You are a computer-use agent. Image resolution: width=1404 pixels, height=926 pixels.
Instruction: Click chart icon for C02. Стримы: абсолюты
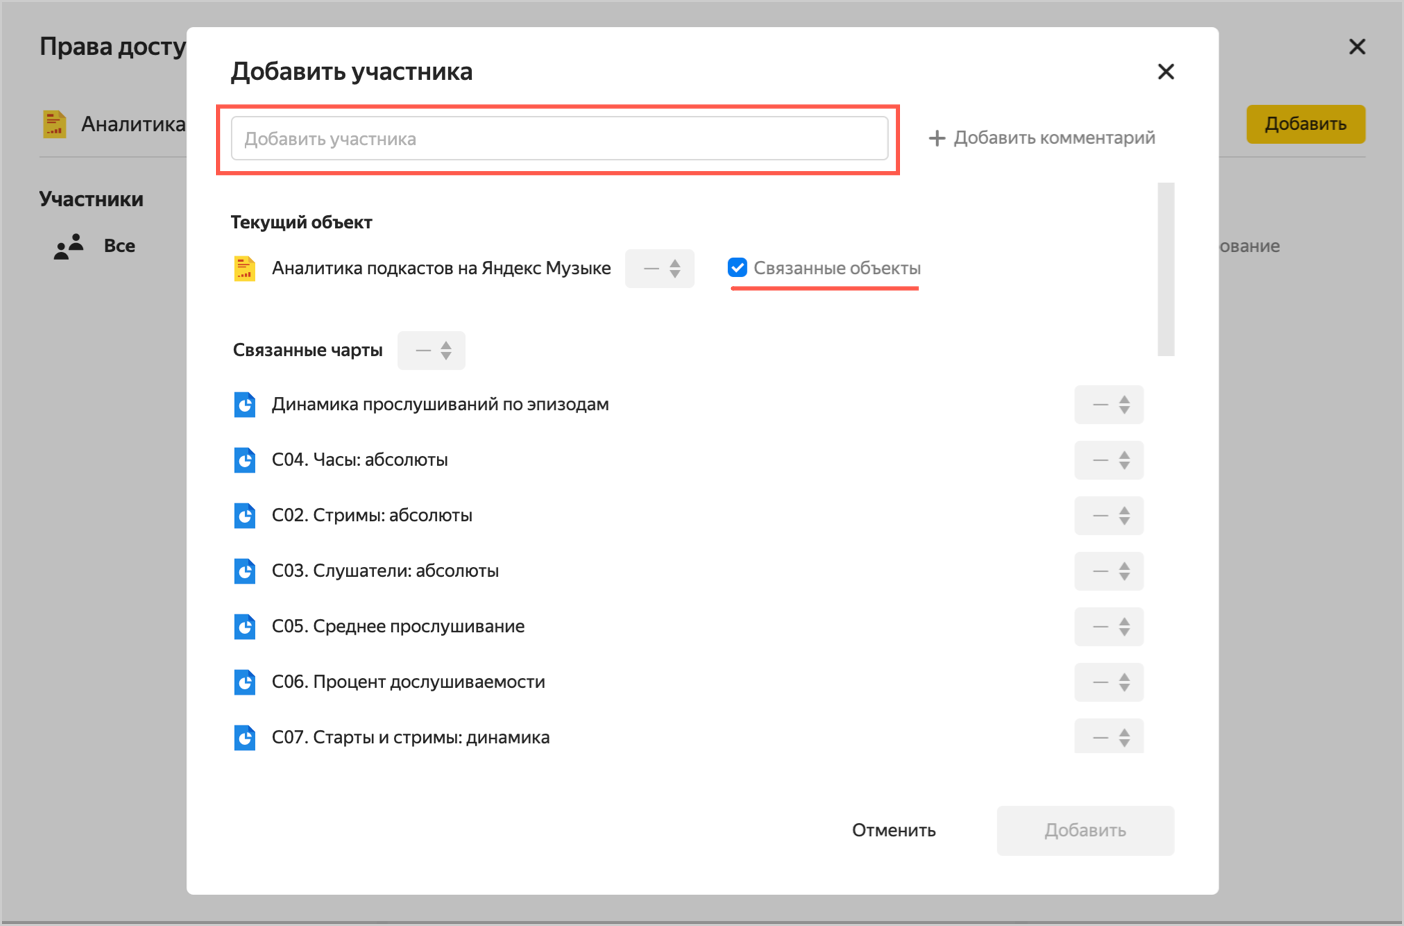tap(244, 516)
